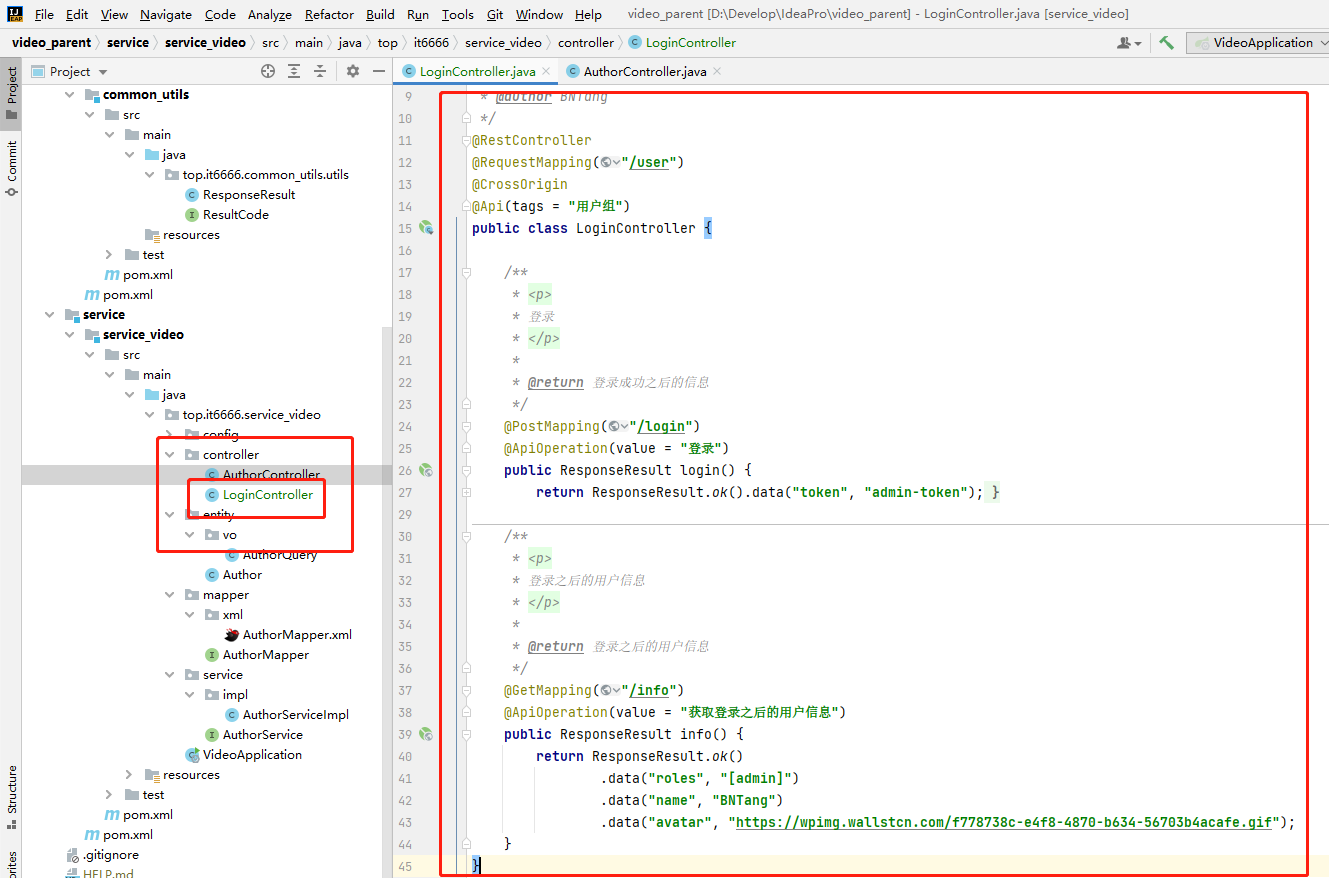Open VideoApplication run configuration dropdown
This screenshot has height=878, width=1329.
point(1258,42)
